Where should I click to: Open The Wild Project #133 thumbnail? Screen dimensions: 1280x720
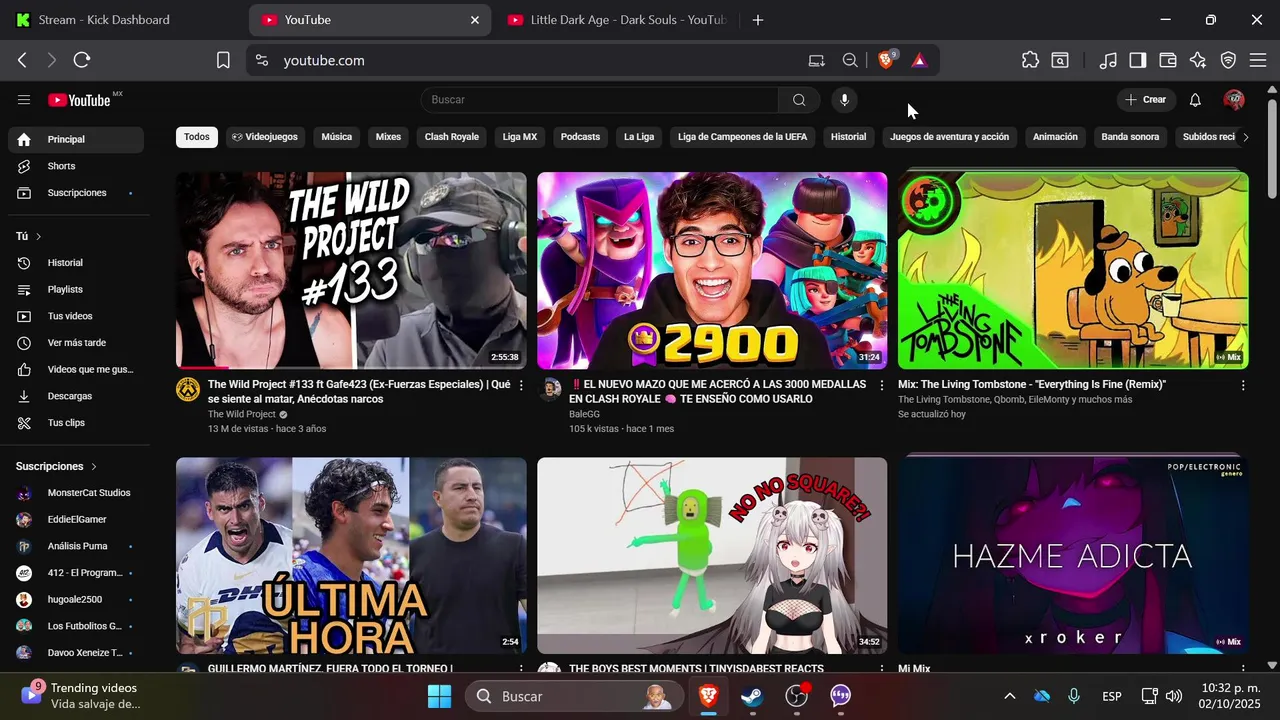(351, 270)
